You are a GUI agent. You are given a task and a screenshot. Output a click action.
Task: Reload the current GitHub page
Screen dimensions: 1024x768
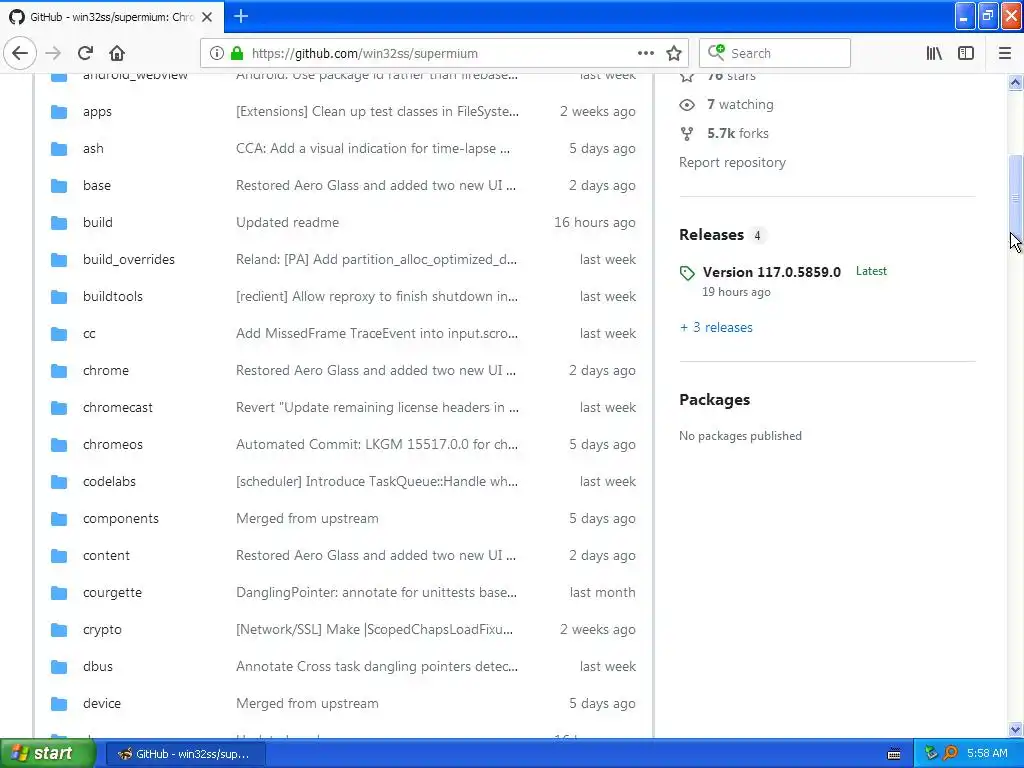86,53
